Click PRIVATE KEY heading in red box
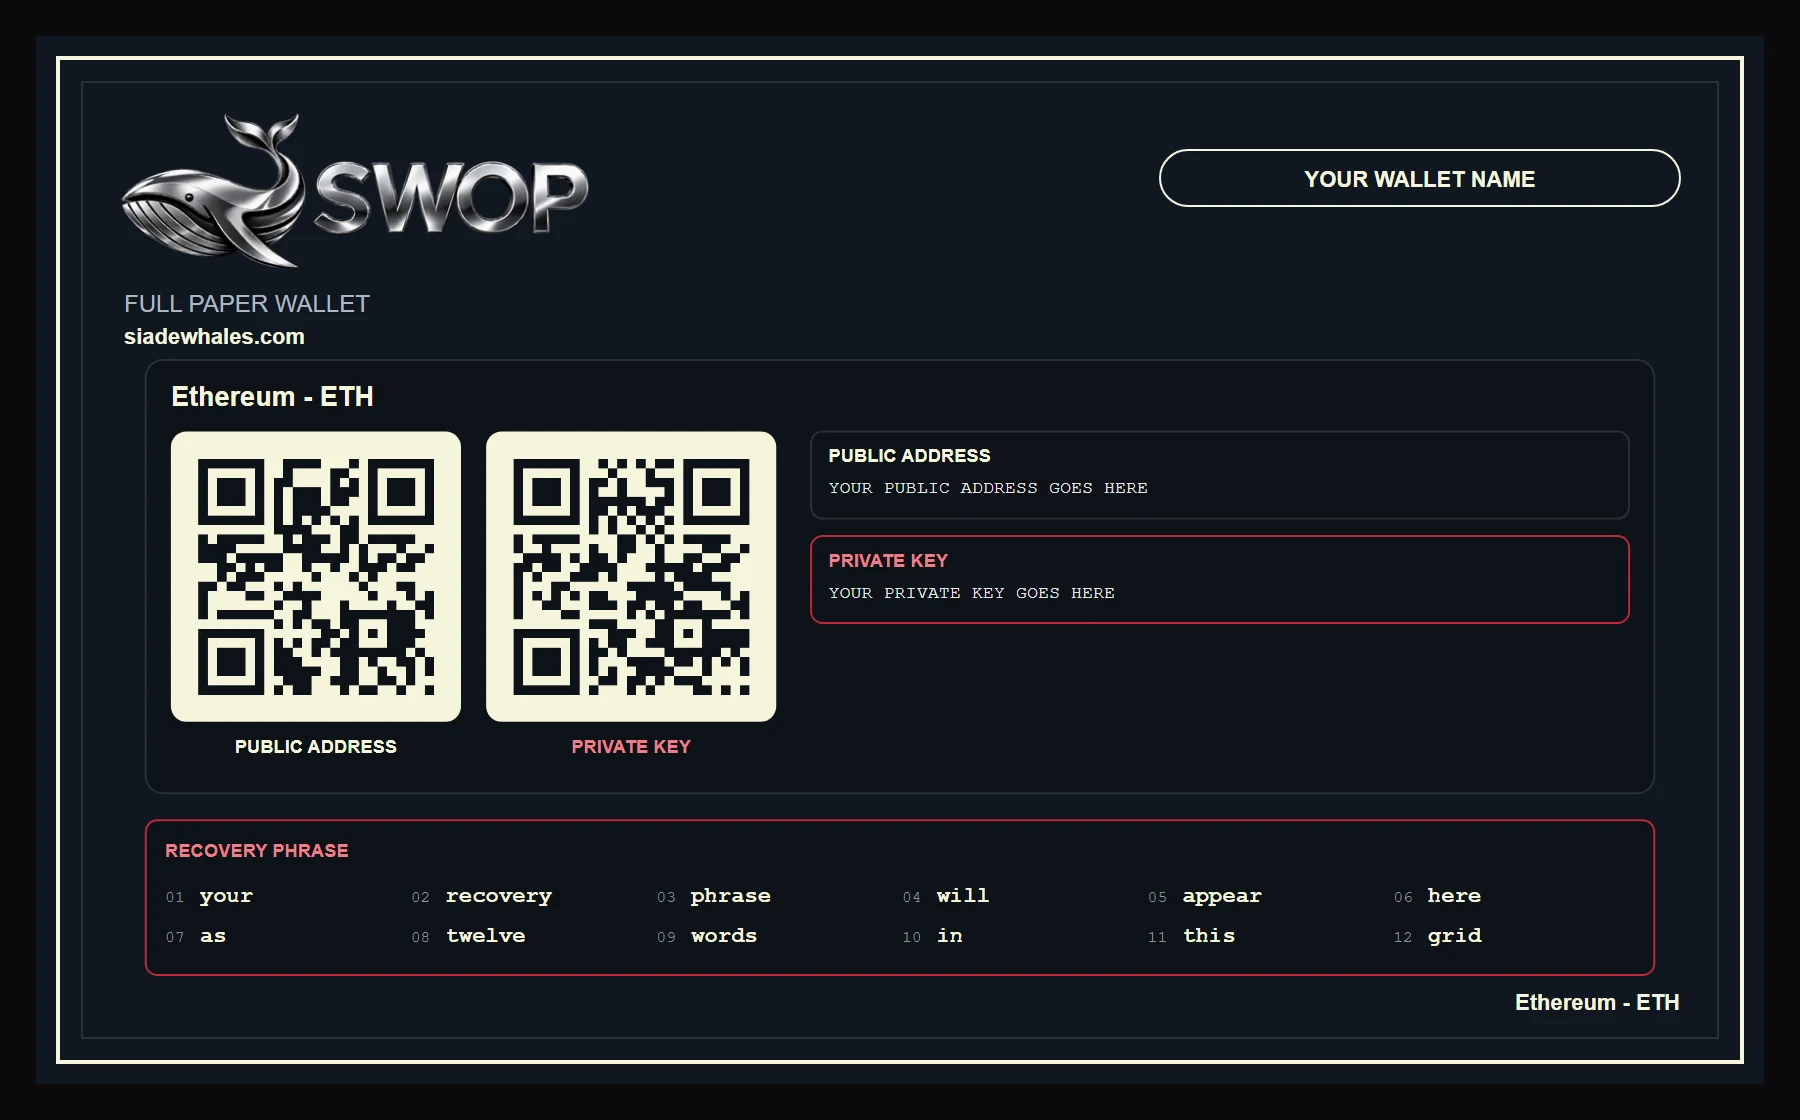Viewport: 1800px width, 1120px height. click(x=888, y=561)
